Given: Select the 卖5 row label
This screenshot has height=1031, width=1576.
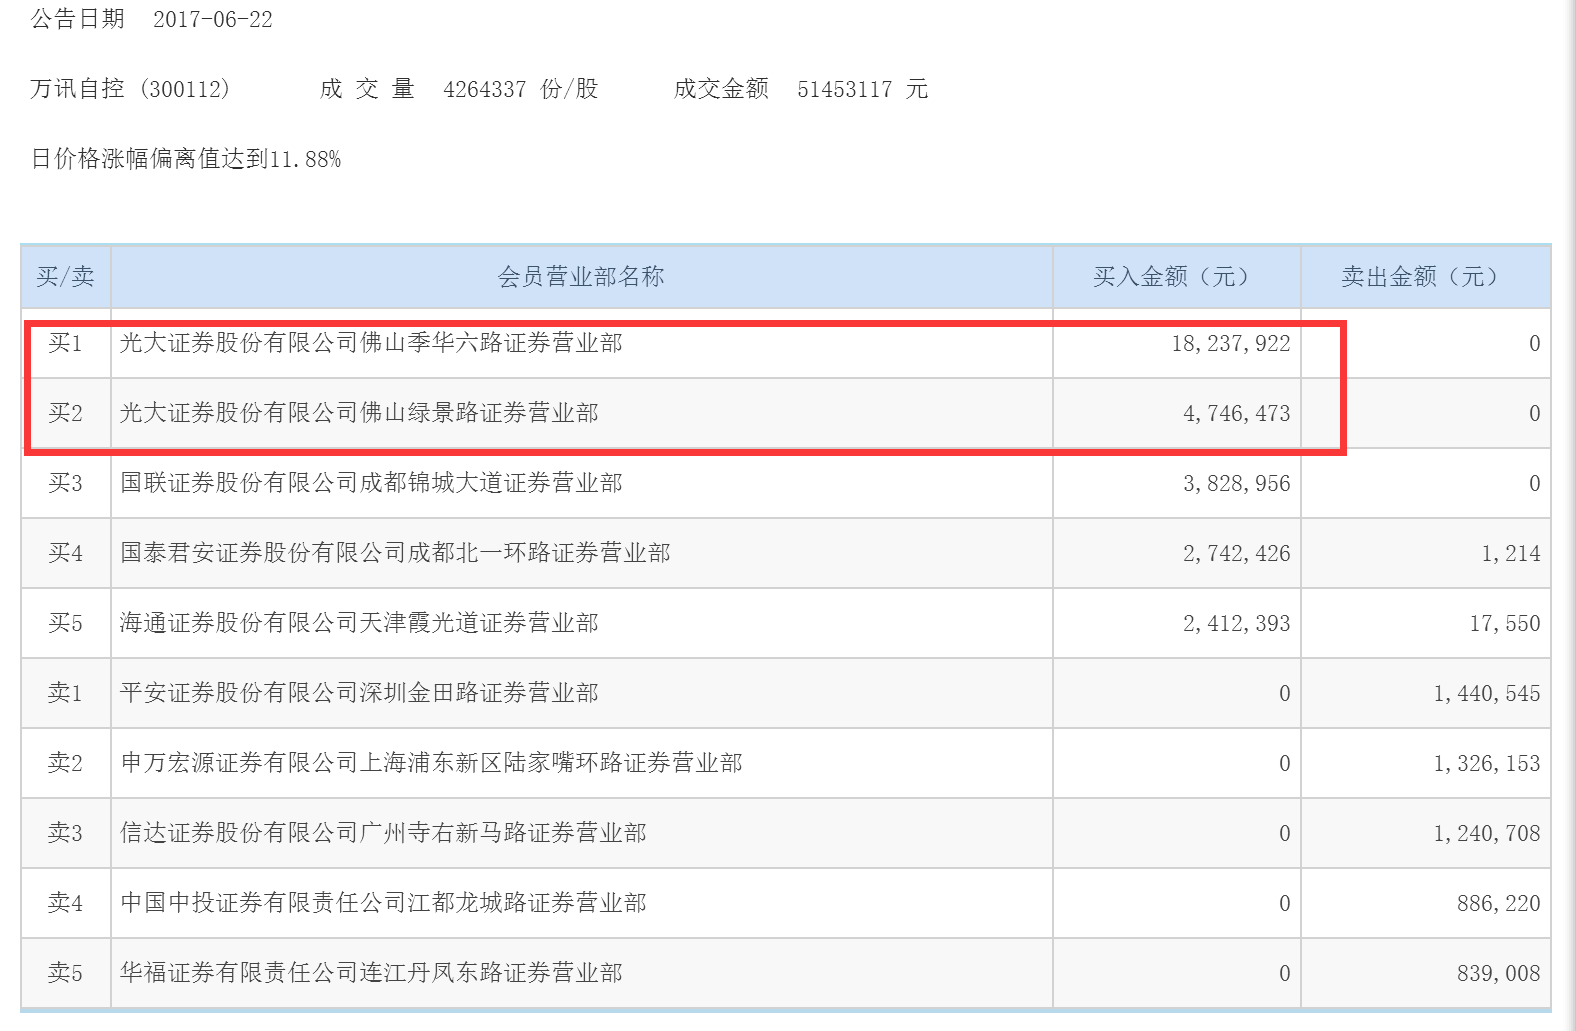Looking at the screenshot, I should click(x=66, y=973).
